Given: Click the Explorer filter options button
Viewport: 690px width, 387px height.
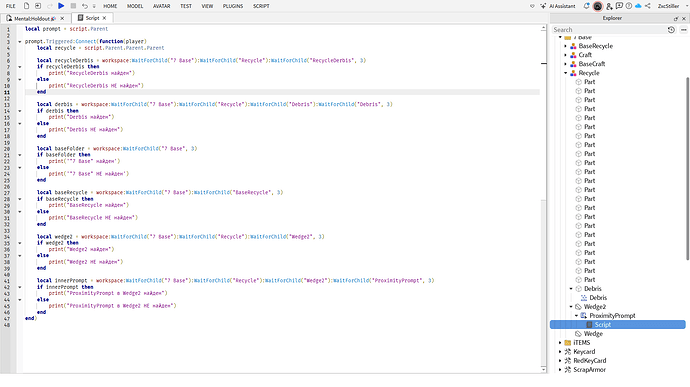Looking at the screenshot, I should (683, 29).
